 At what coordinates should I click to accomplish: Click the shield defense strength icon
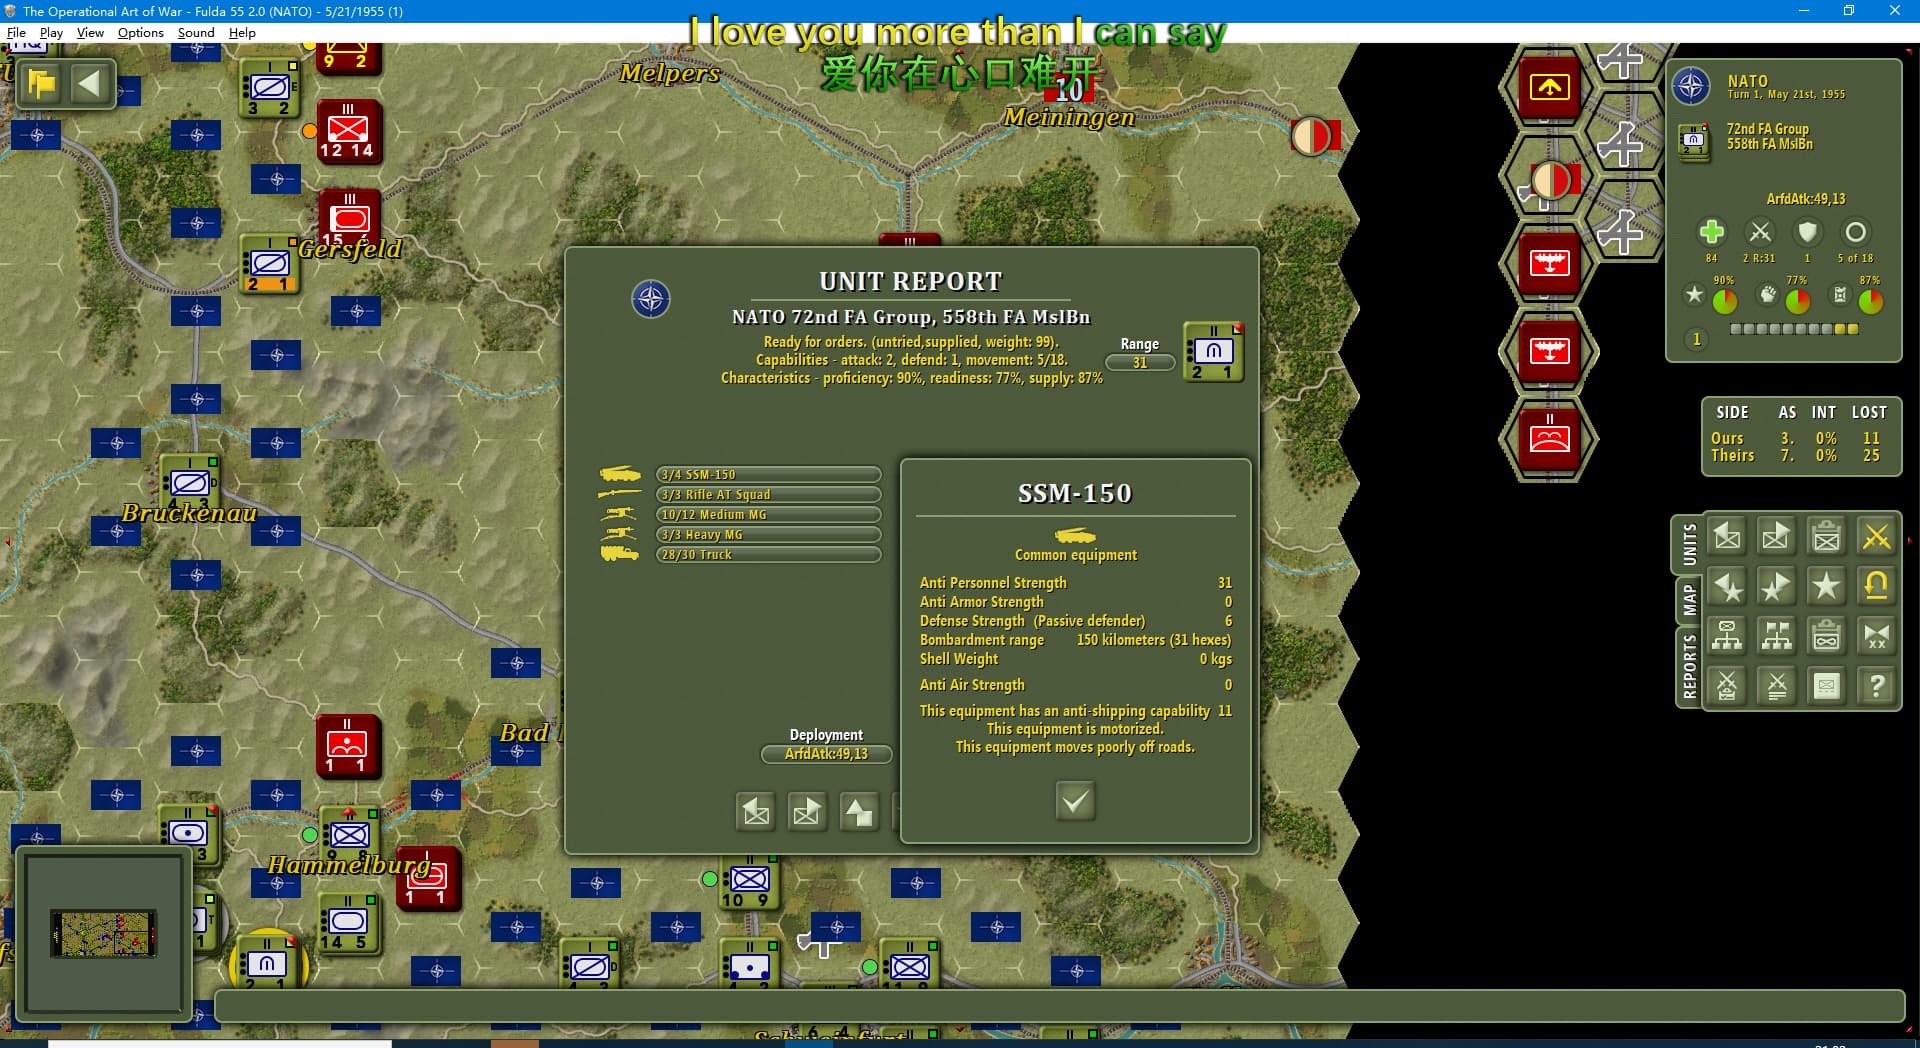[1807, 232]
